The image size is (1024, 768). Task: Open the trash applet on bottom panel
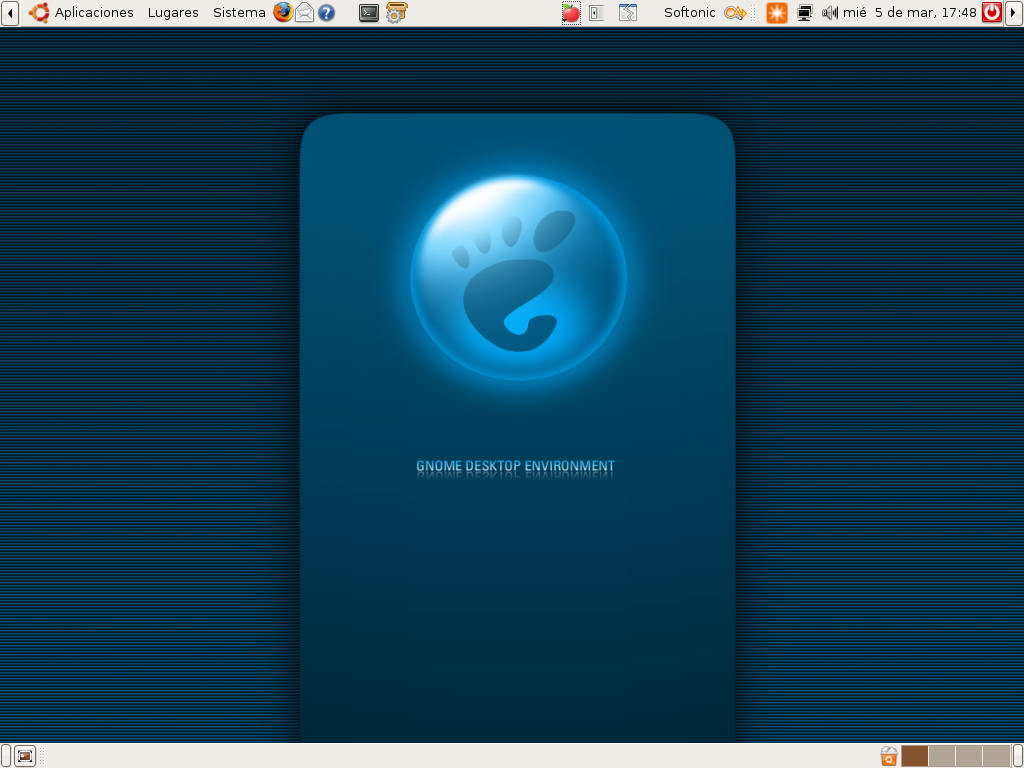pyautogui.click(x=889, y=756)
